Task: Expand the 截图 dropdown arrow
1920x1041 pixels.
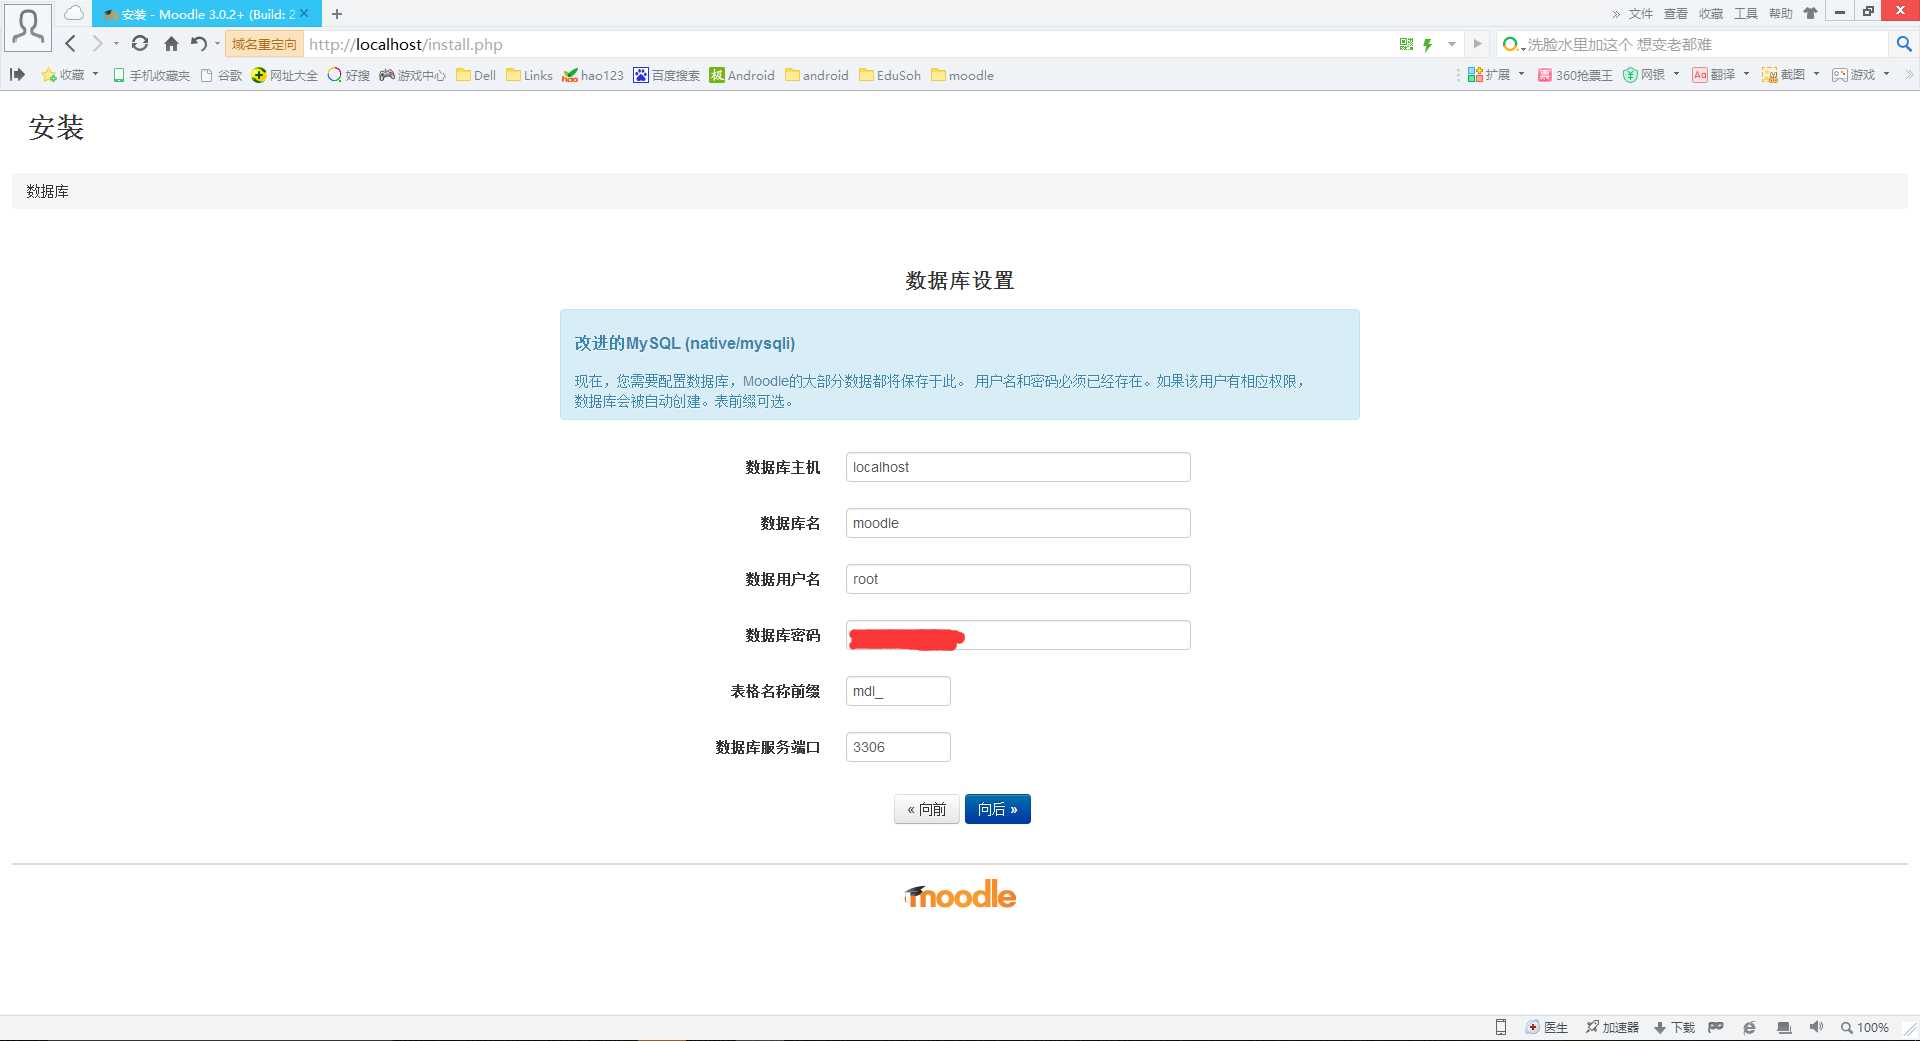Action: click(x=1816, y=74)
